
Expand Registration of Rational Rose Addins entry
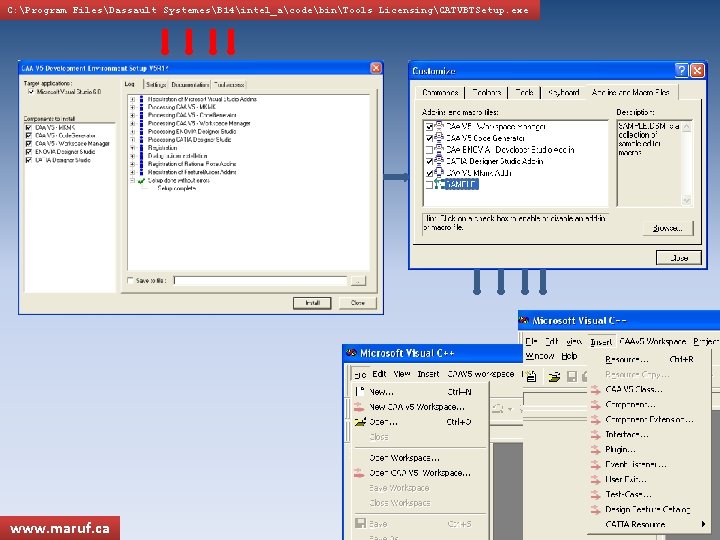pos(133,164)
